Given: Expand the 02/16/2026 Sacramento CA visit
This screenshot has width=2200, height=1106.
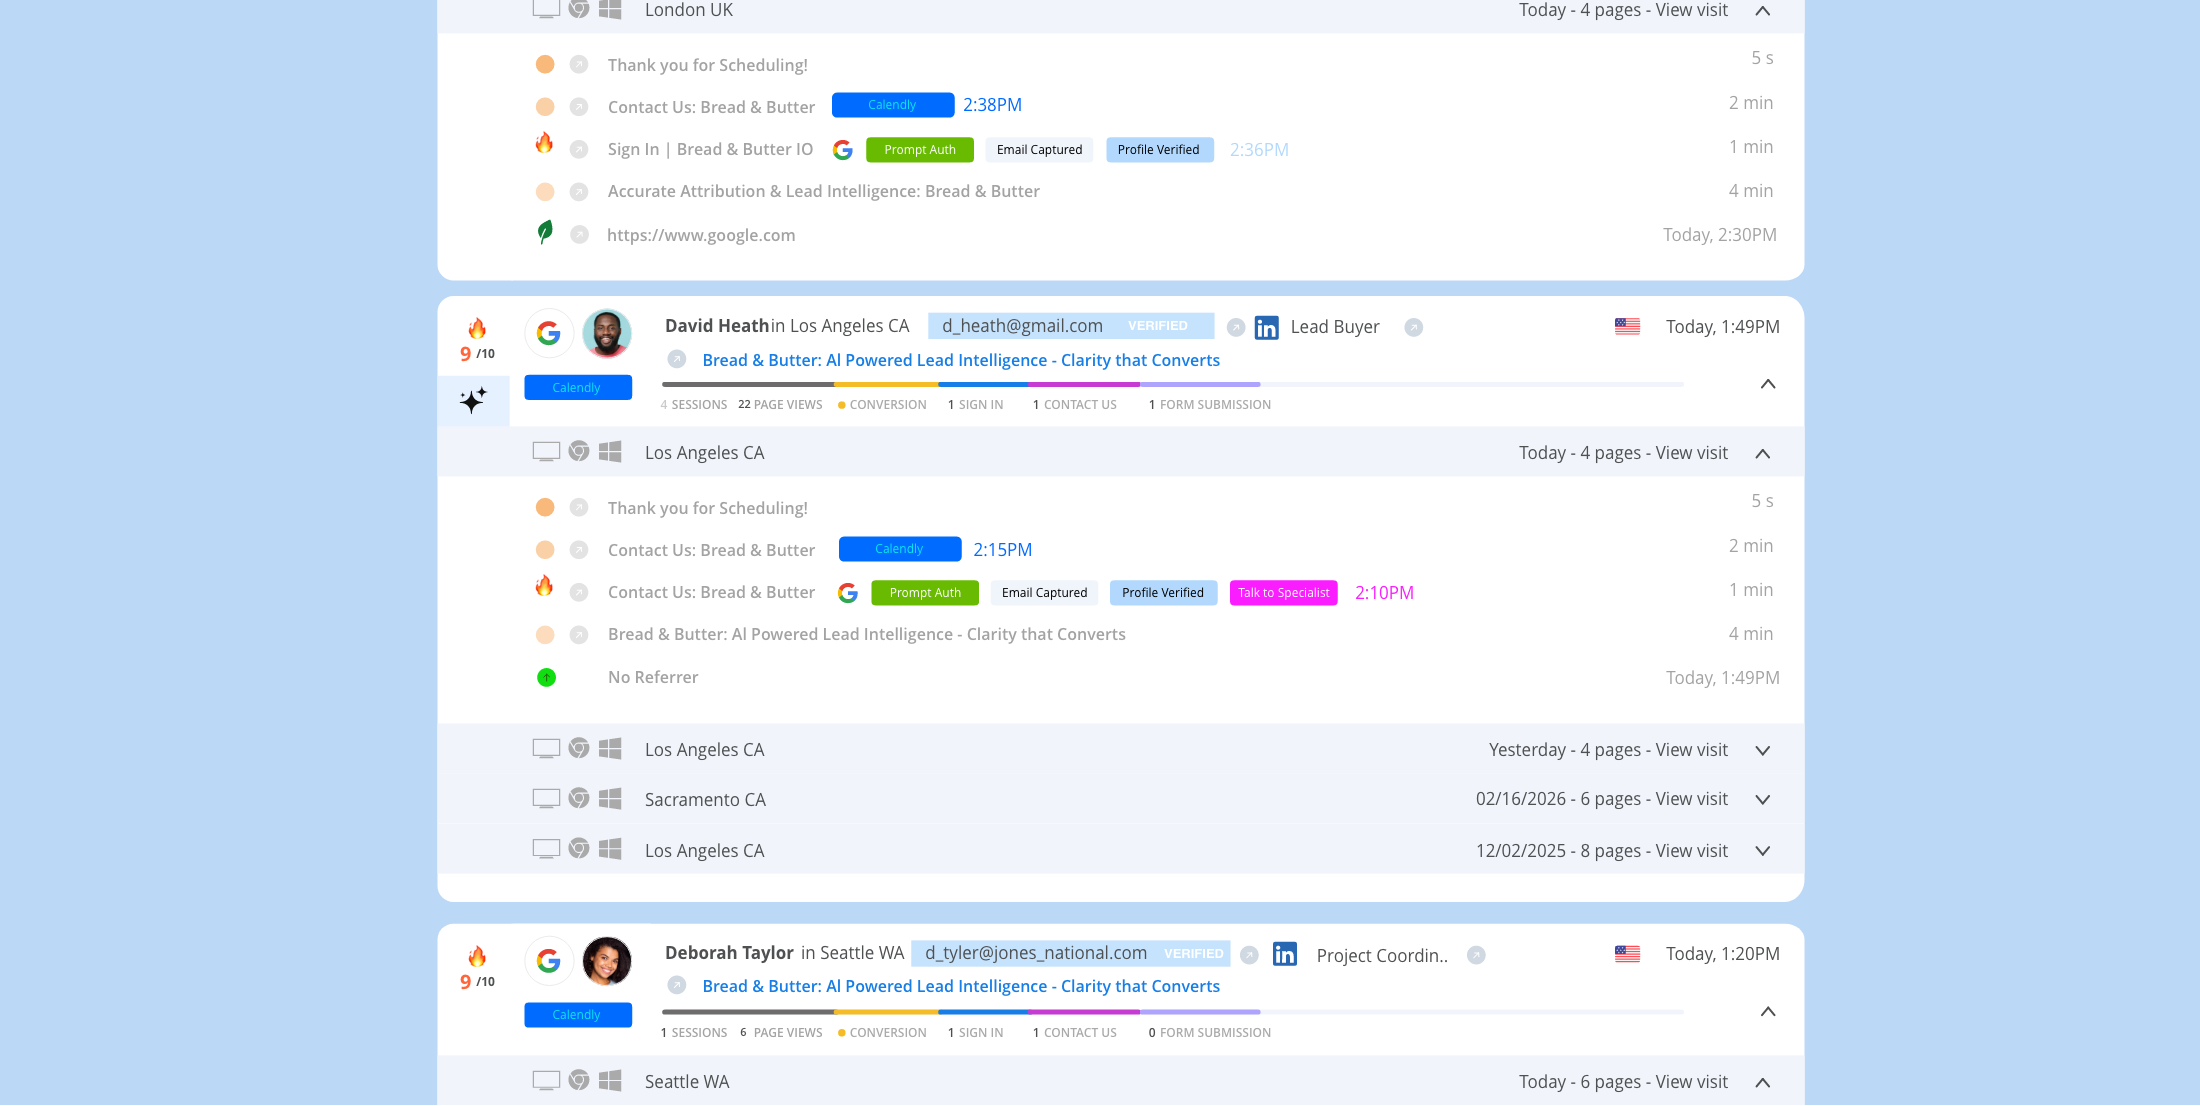Looking at the screenshot, I should 1762,799.
